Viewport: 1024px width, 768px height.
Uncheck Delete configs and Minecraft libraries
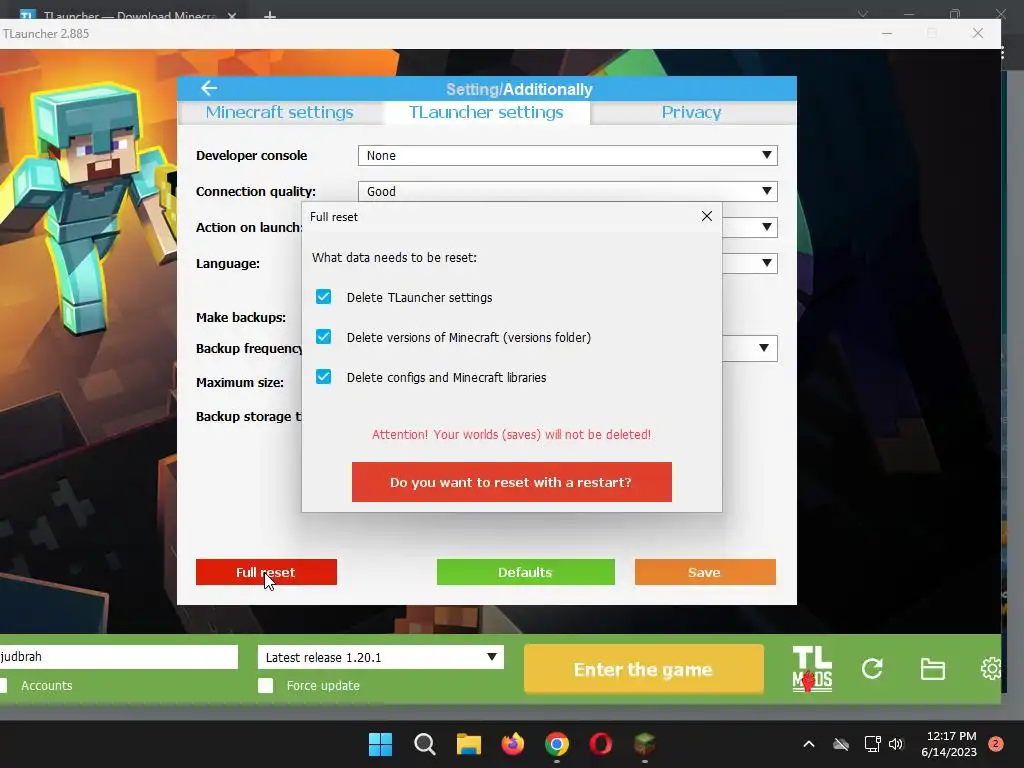(323, 377)
